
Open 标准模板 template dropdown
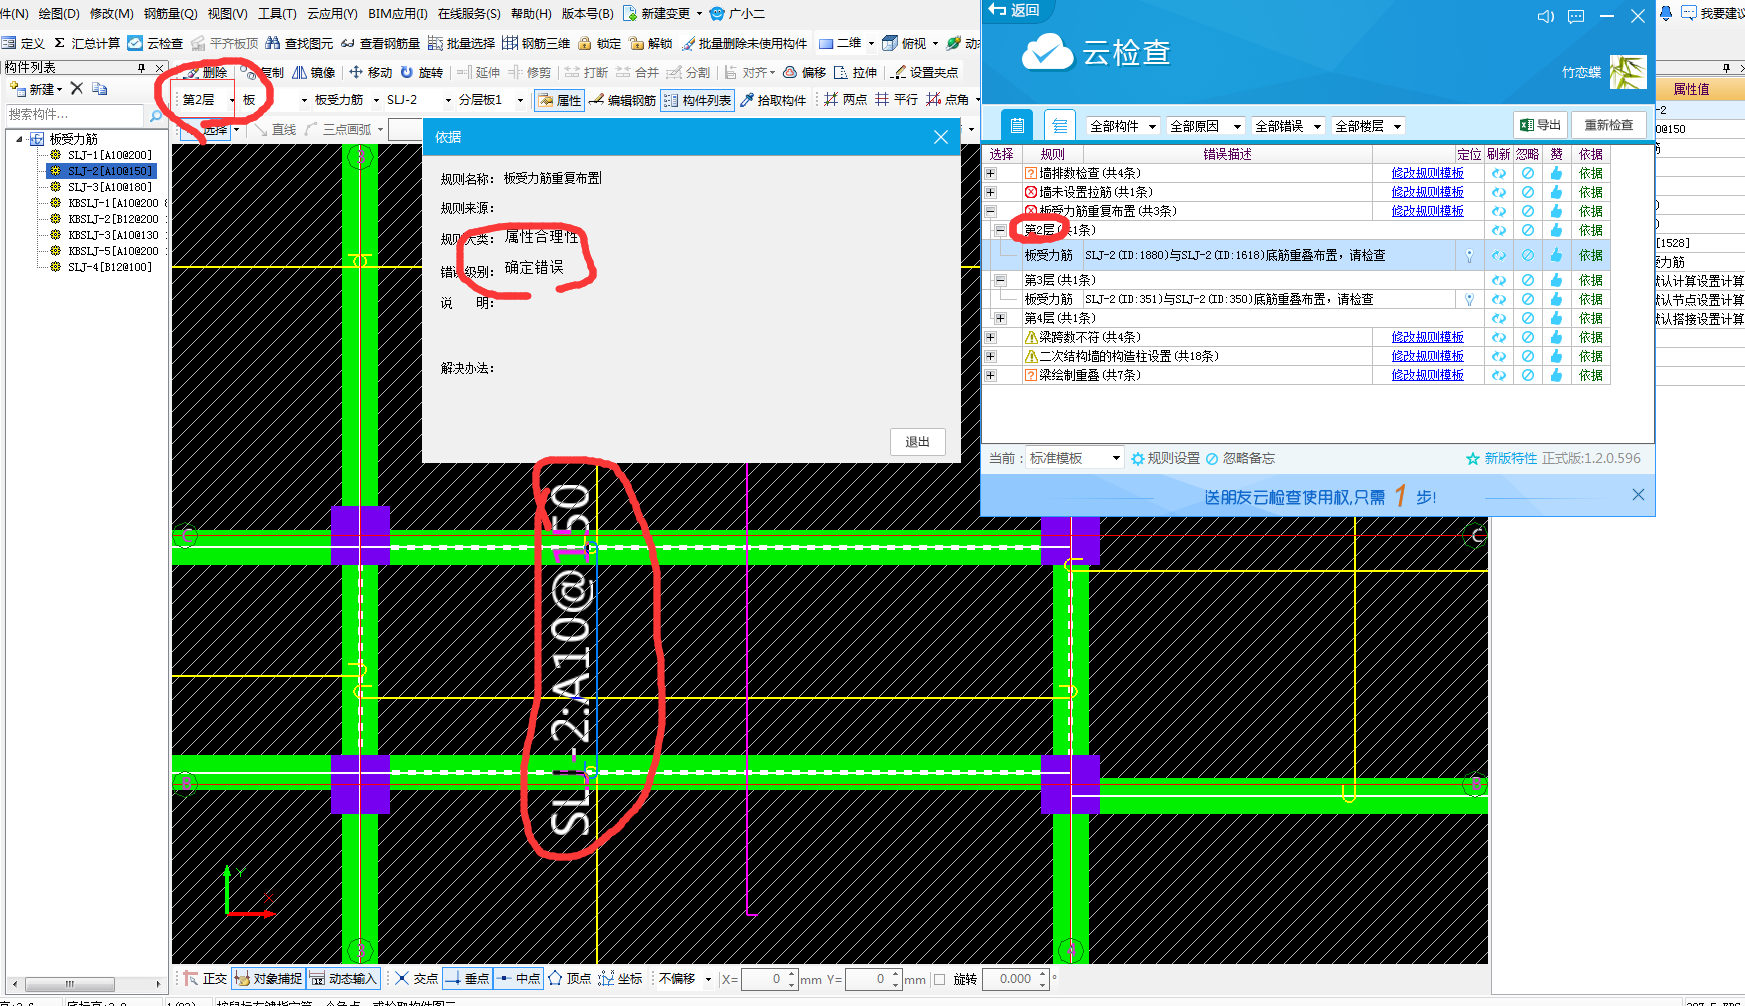click(1075, 458)
